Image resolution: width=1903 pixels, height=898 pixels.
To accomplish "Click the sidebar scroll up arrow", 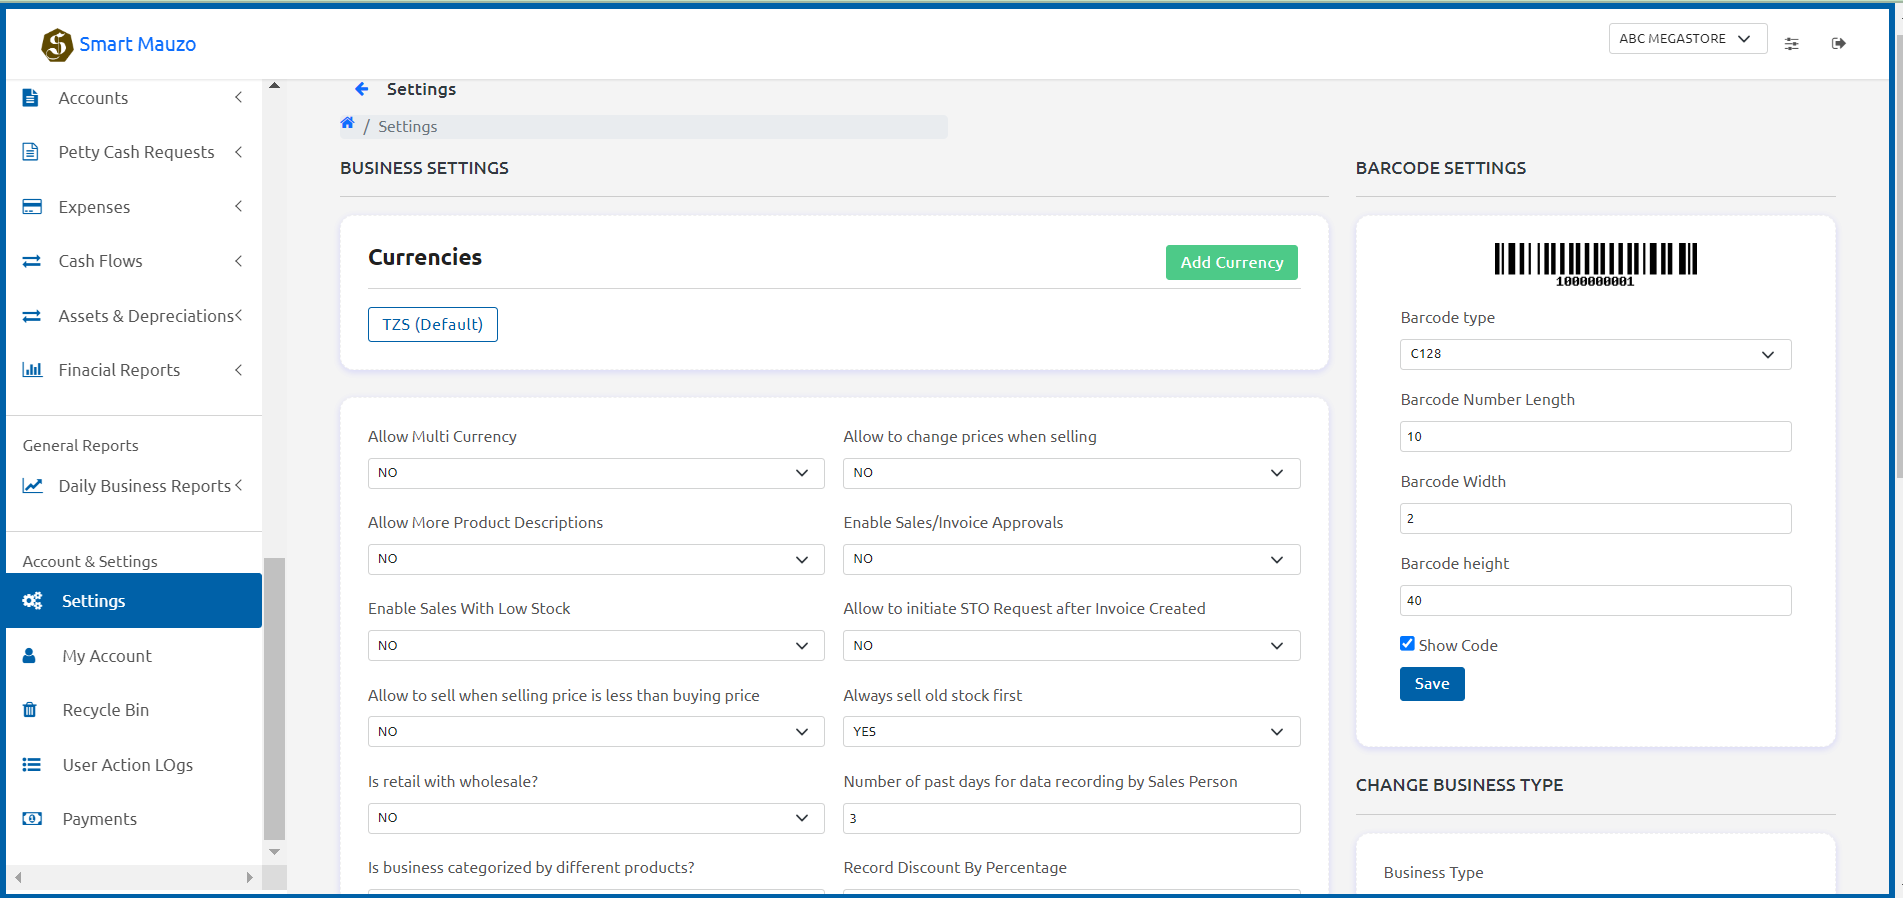I will pyautogui.click(x=274, y=86).
